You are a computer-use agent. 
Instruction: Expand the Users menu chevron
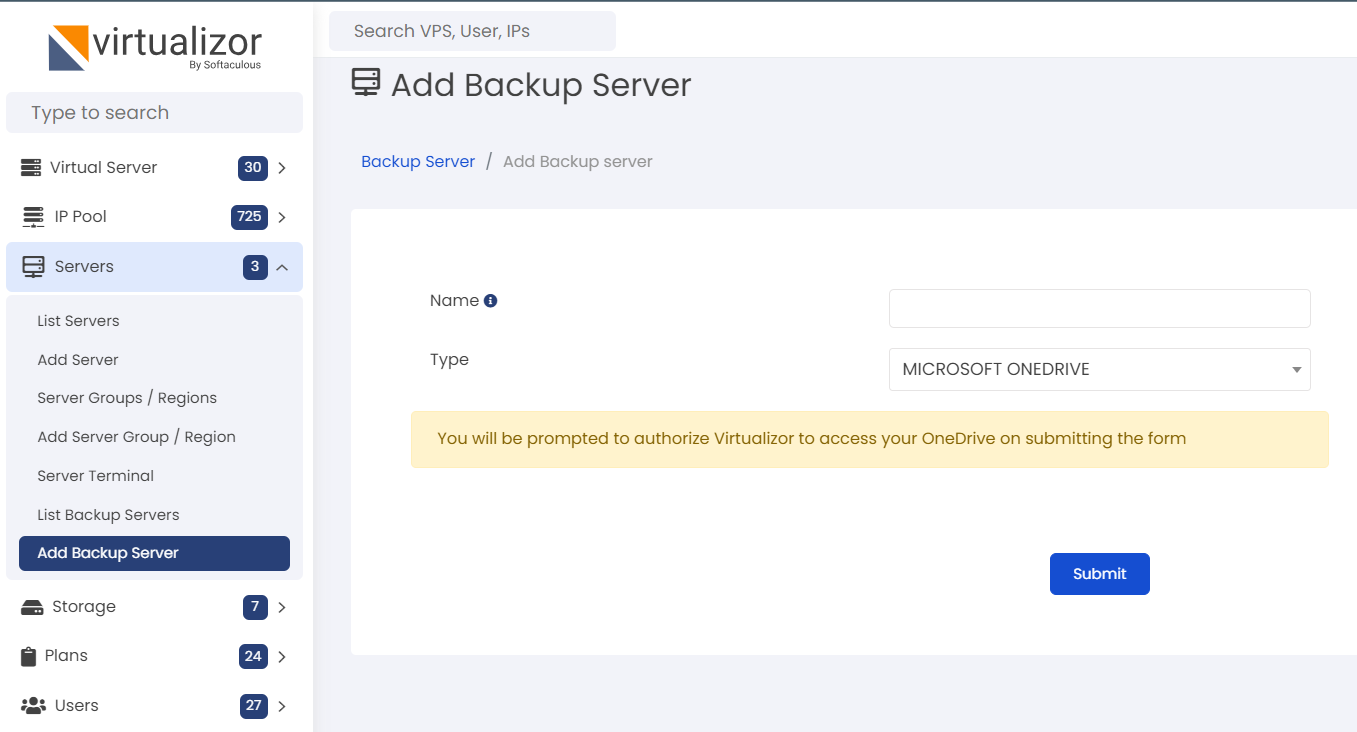click(x=282, y=706)
